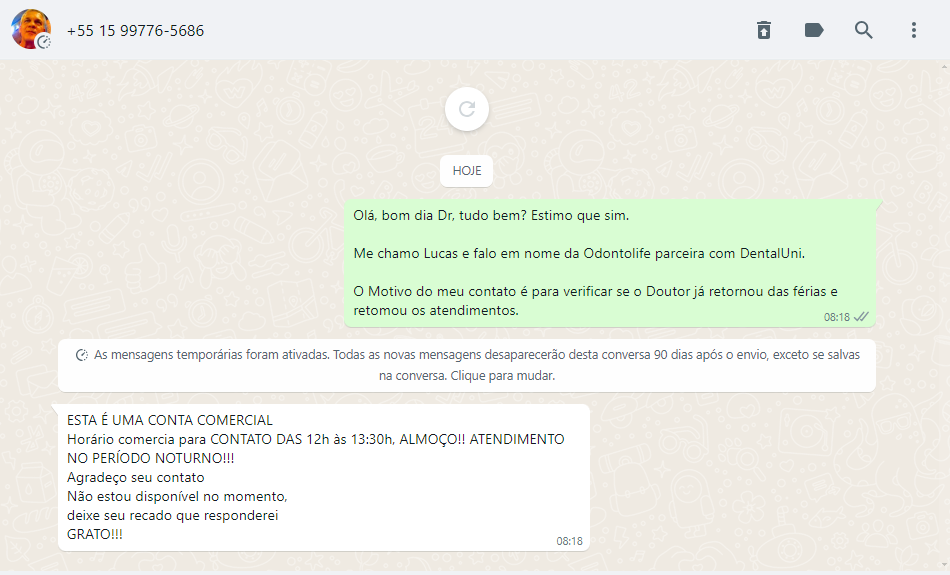Screen dimensions: 950x575
Task: Click the "GRATO!!!" text in received message
Action: 95,534
